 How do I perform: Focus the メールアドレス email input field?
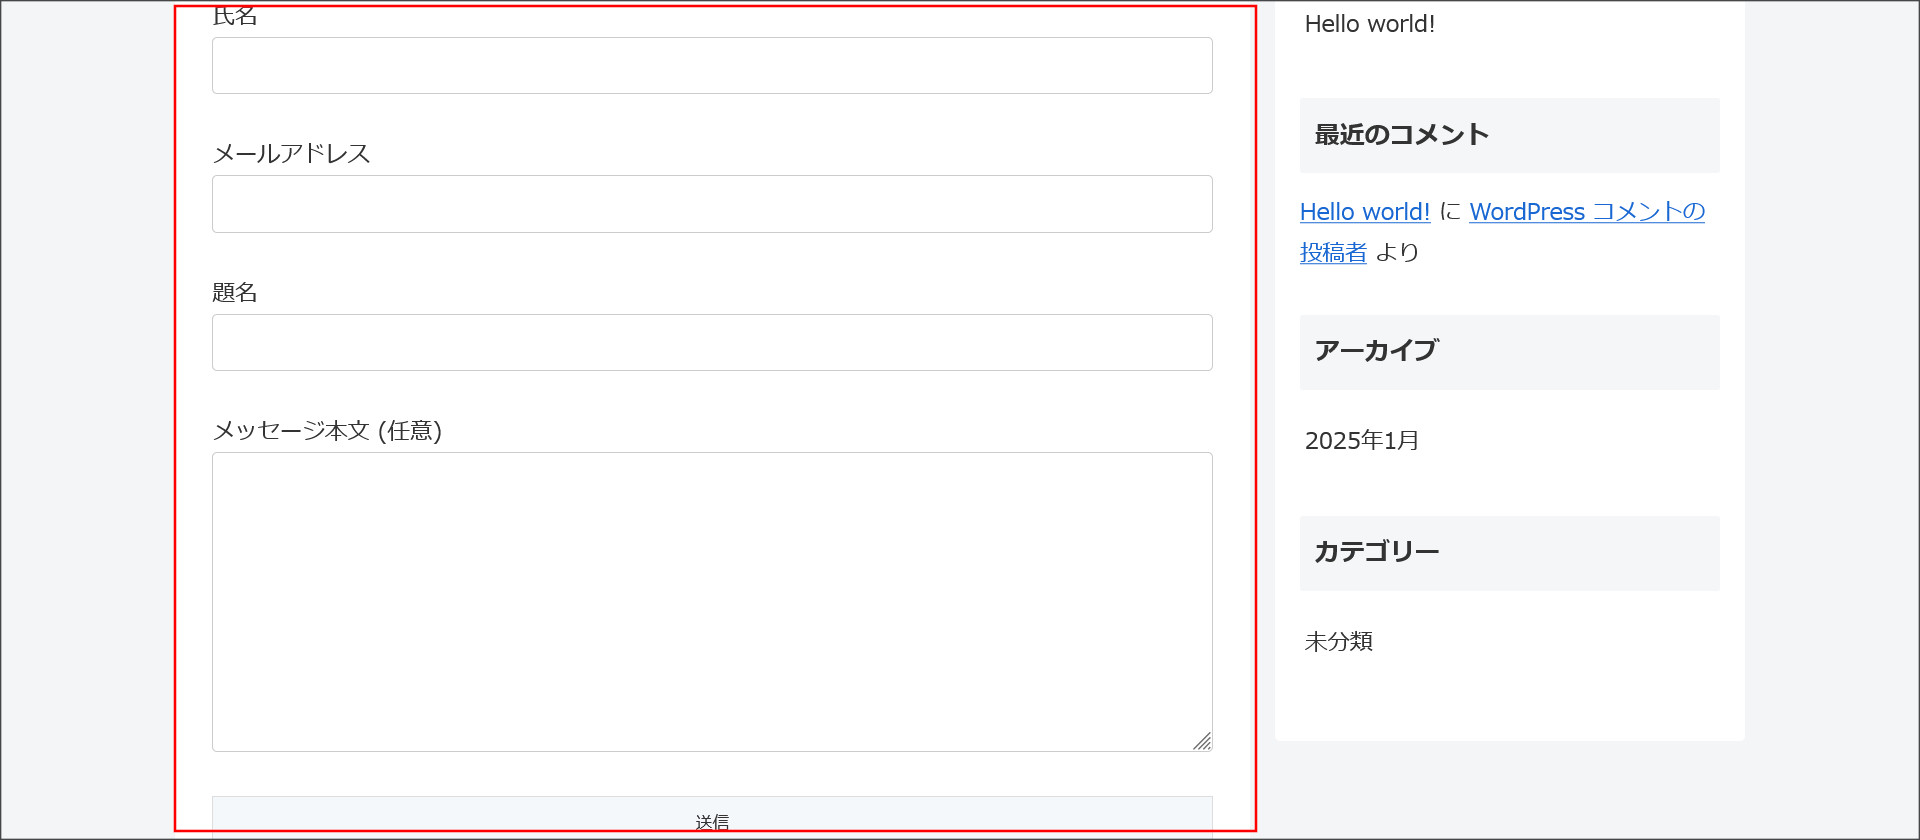coord(712,204)
